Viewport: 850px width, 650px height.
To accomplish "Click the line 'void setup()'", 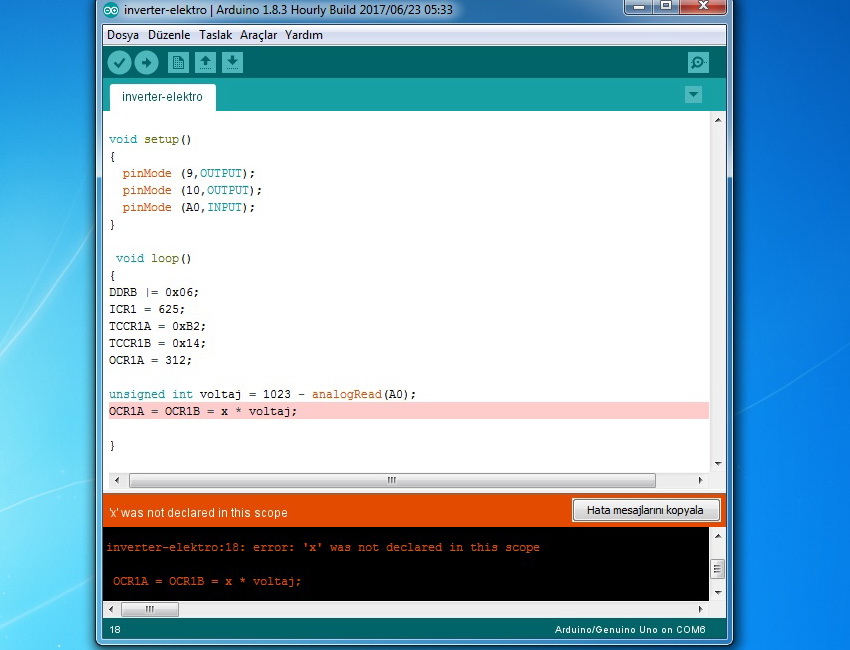I will tap(150, 139).
